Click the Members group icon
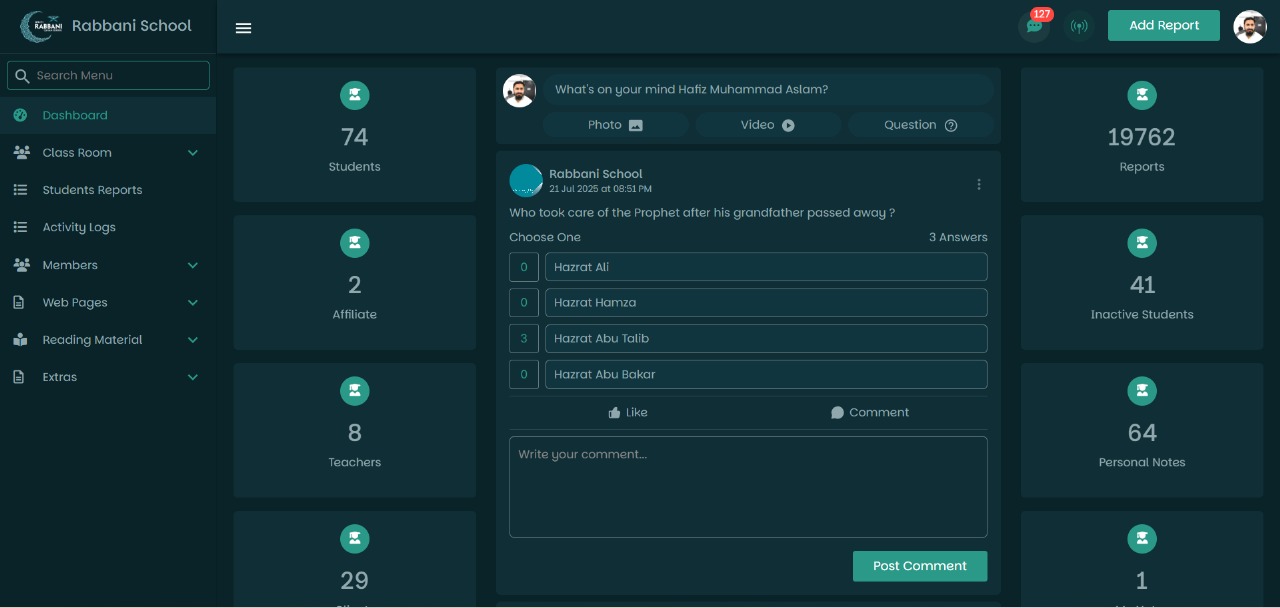This screenshot has height=608, width=1280. 21,265
